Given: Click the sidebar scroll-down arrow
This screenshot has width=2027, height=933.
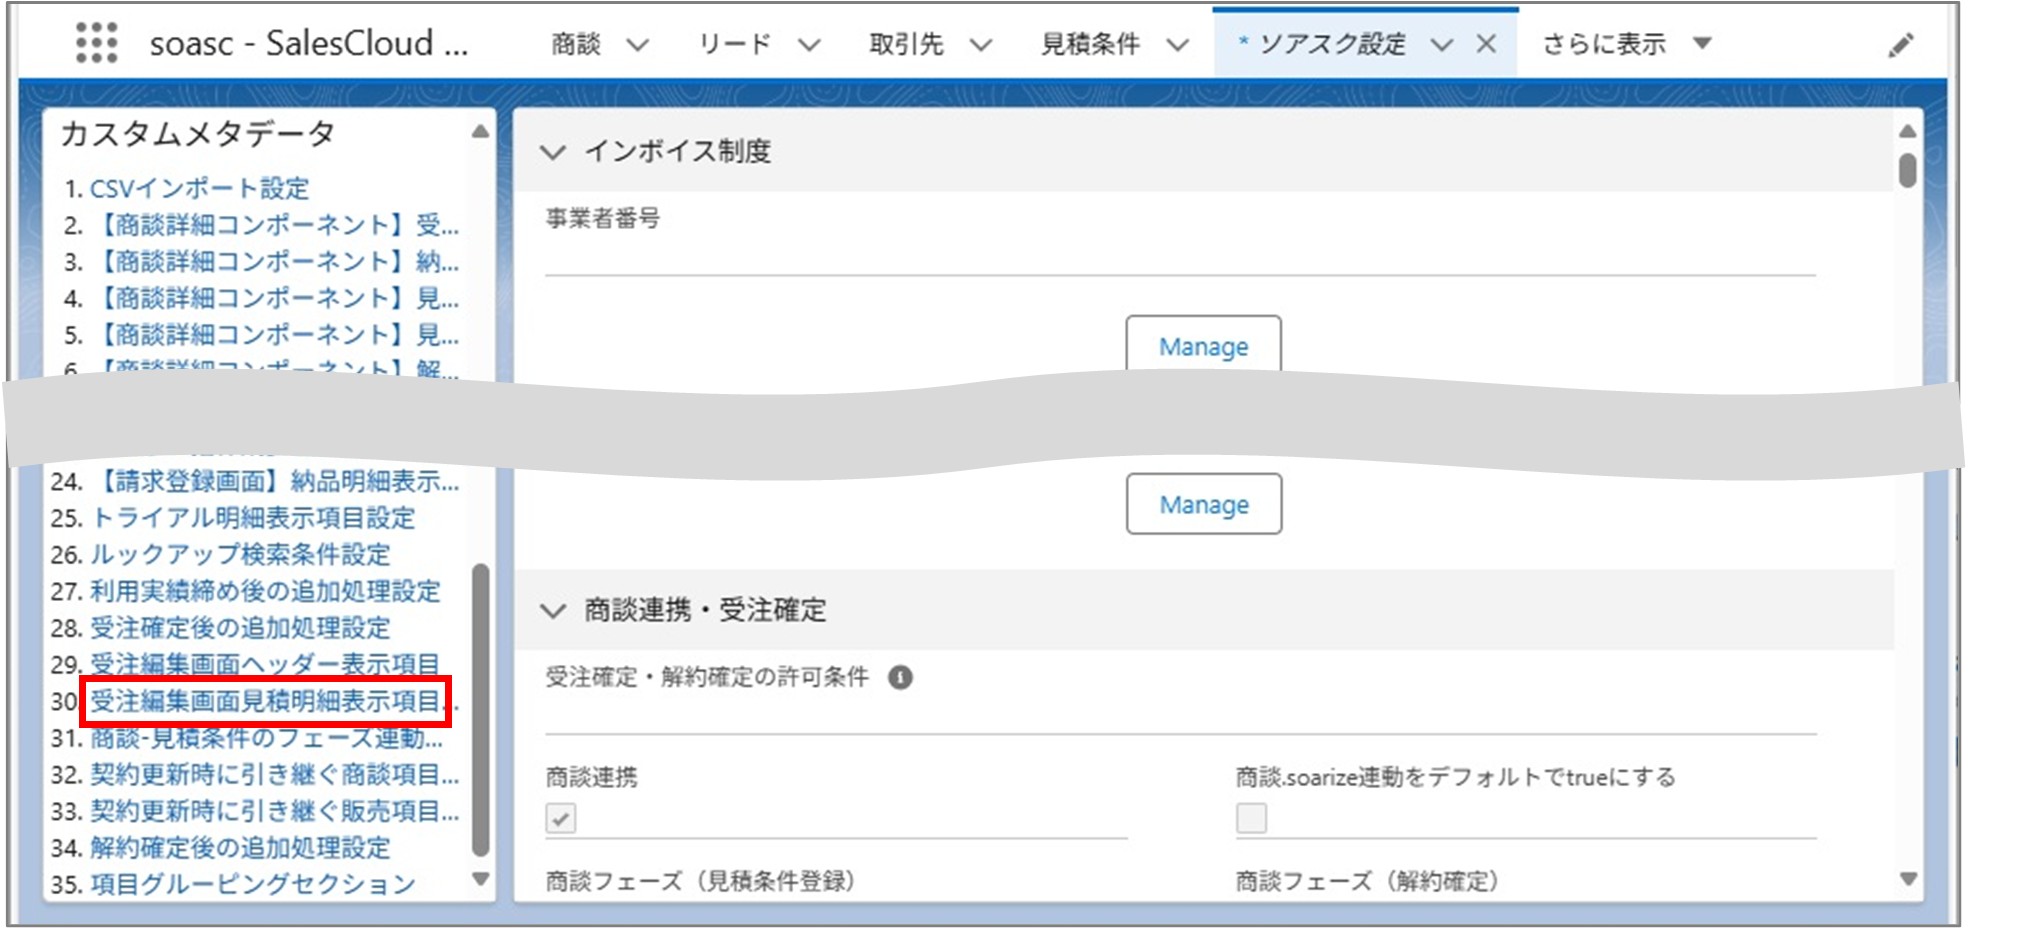Looking at the screenshot, I should [479, 879].
